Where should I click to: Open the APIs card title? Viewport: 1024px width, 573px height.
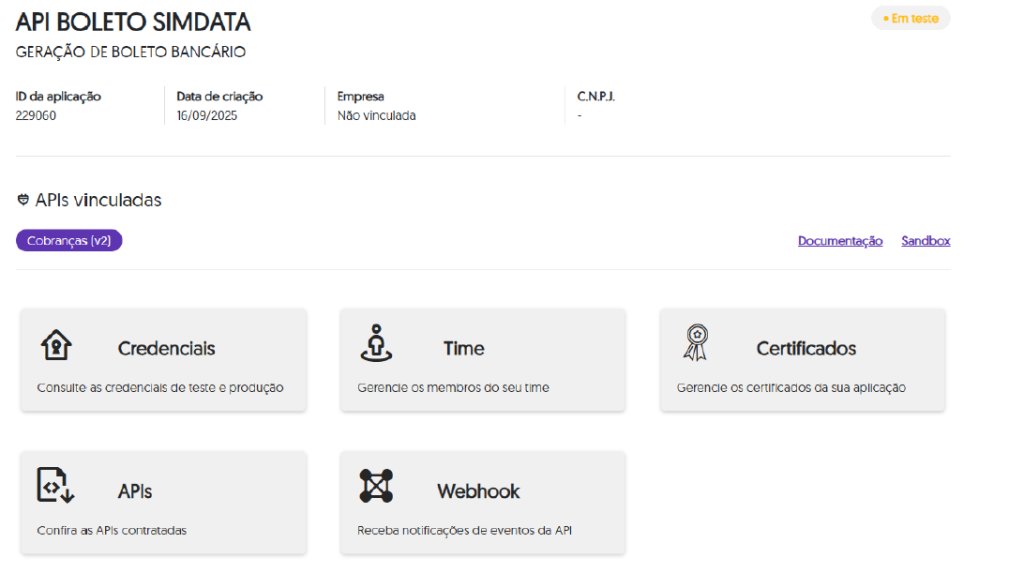tap(135, 492)
